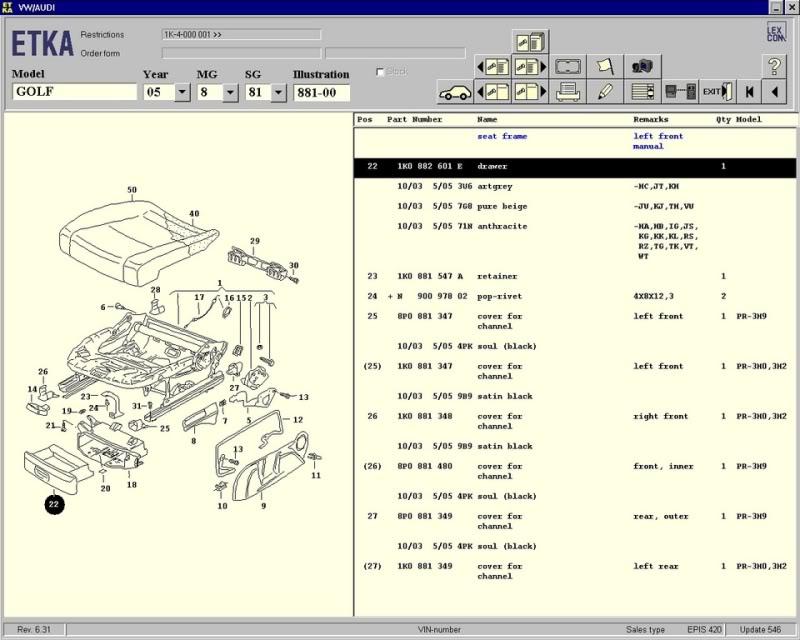
Task: Click the Rev. 6.31 status bar entry
Action: click(34, 630)
